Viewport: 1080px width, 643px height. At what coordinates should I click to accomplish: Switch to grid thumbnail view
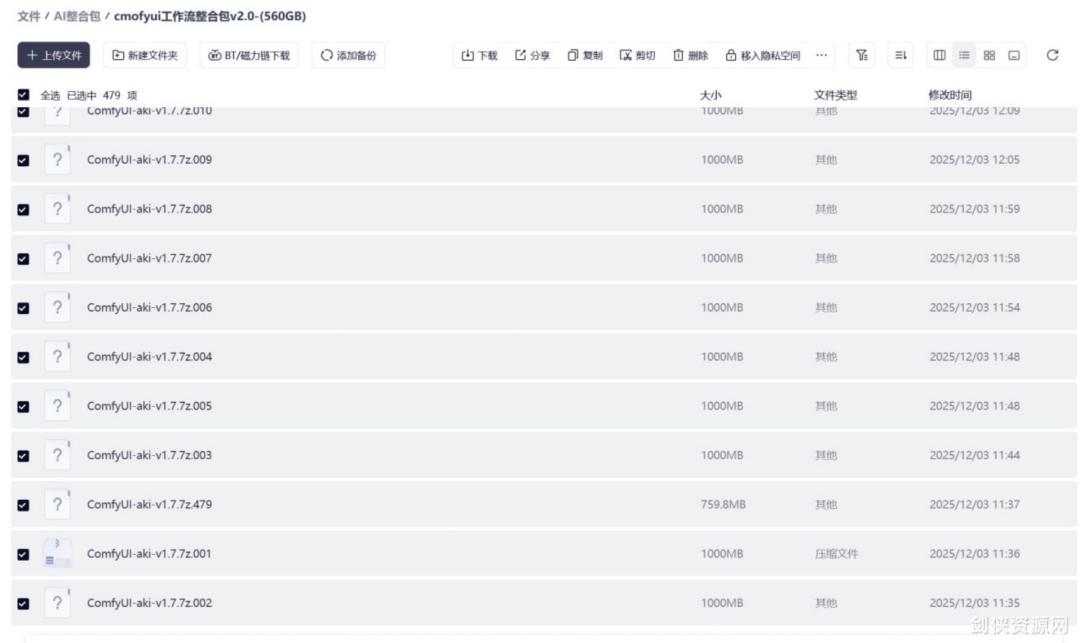point(989,56)
